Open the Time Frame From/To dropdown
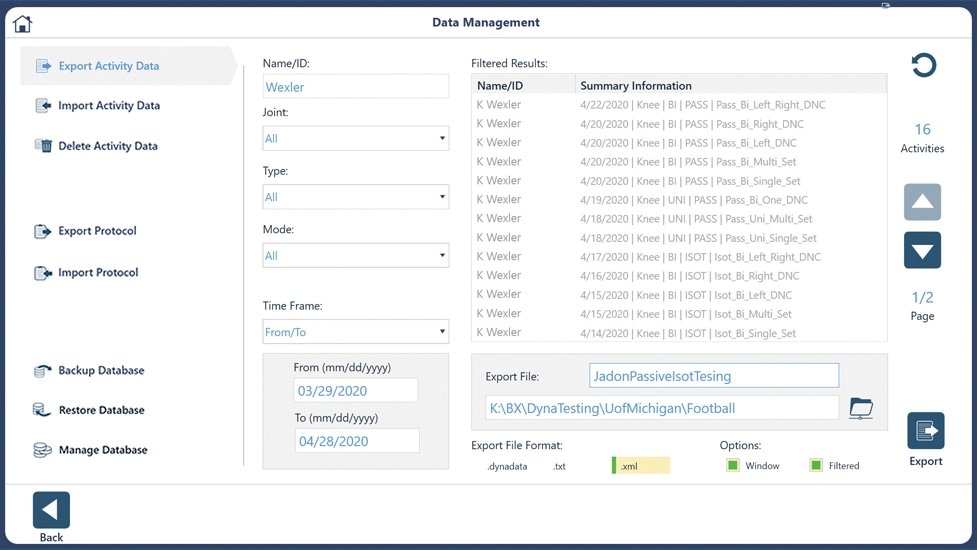 [x=356, y=332]
